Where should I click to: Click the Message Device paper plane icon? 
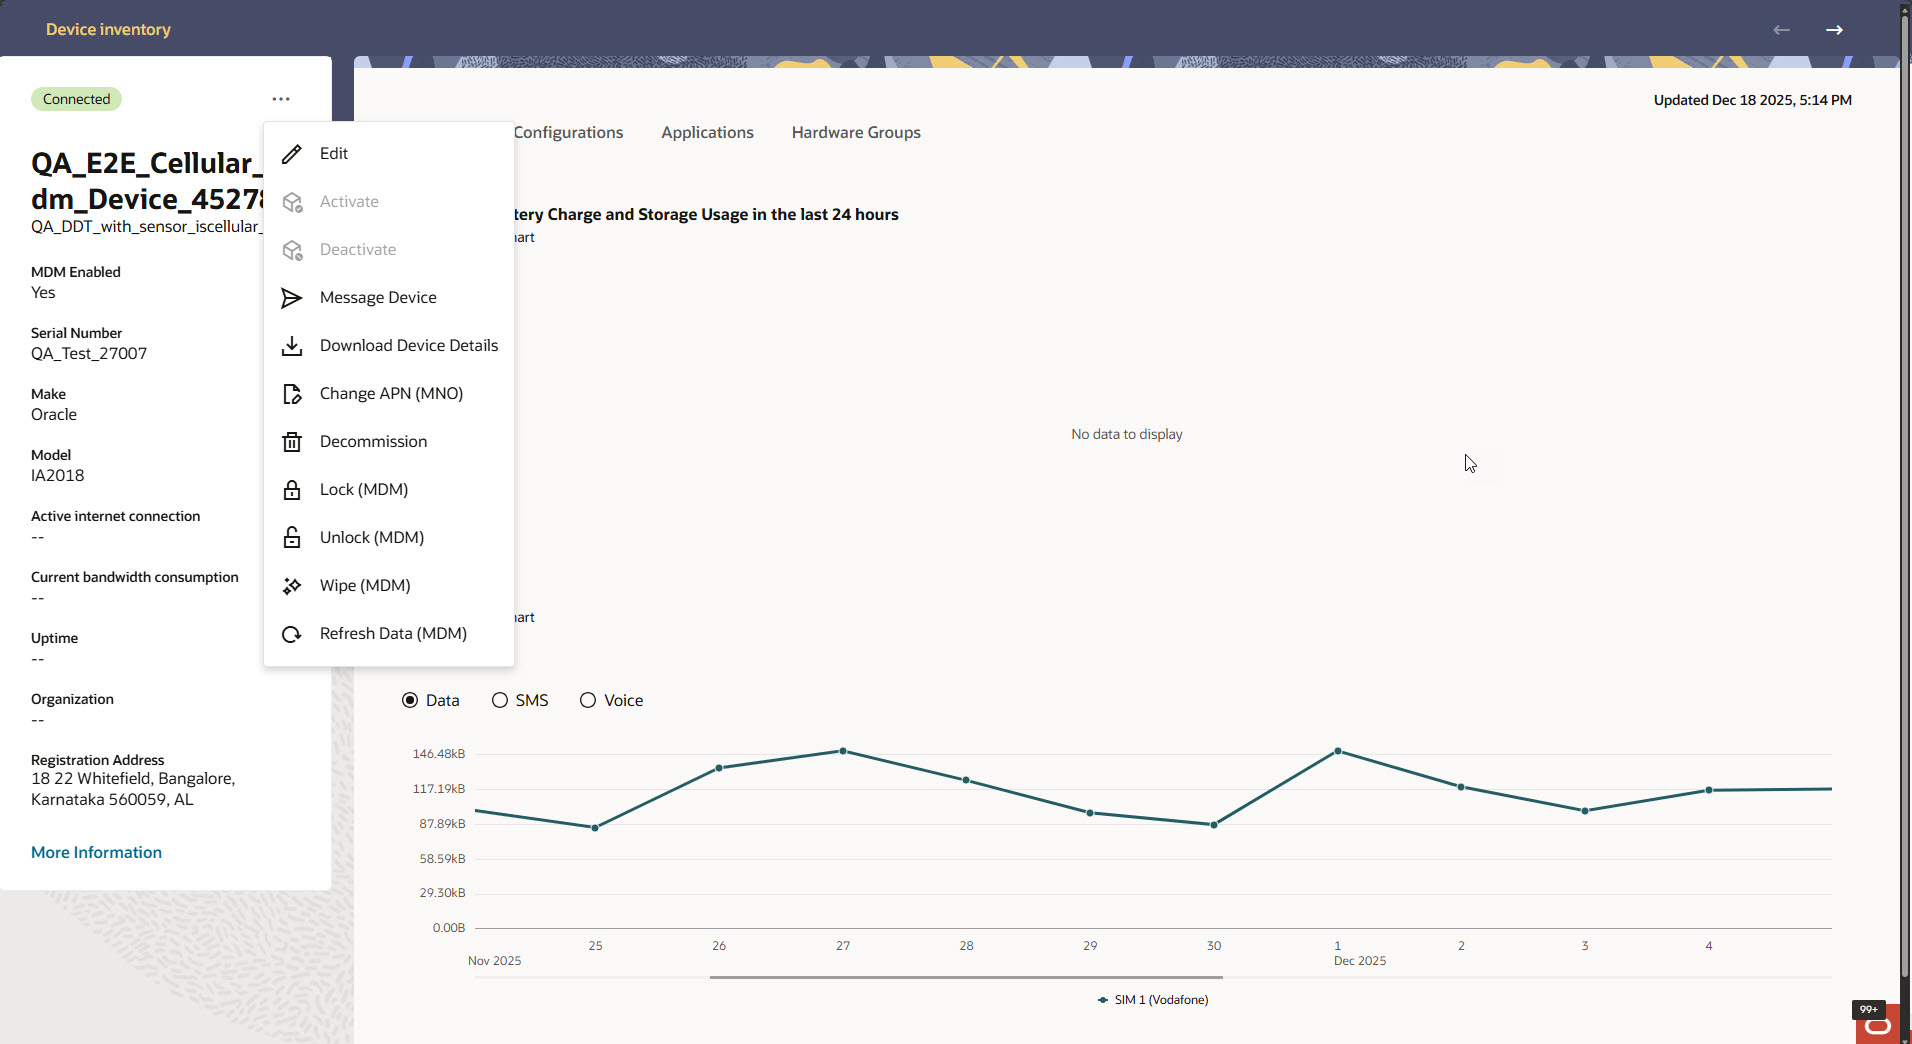[x=291, y=298]
